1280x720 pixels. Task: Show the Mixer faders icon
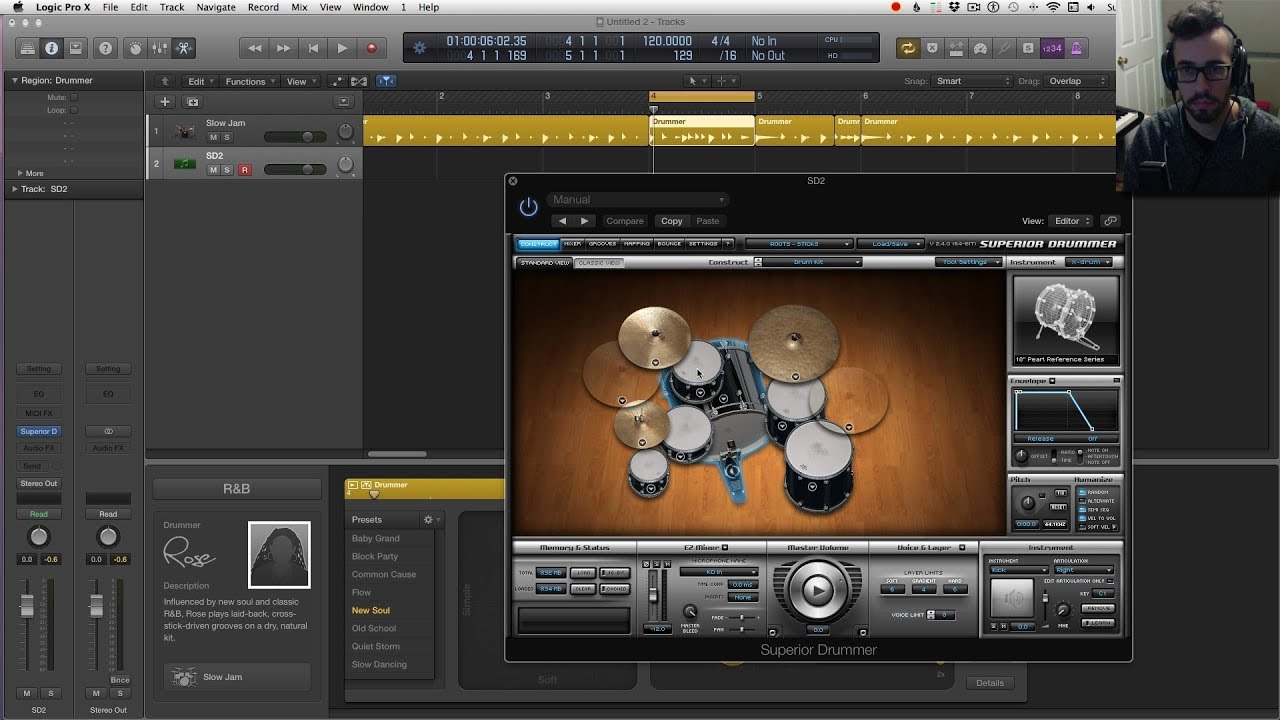point(159,48)
